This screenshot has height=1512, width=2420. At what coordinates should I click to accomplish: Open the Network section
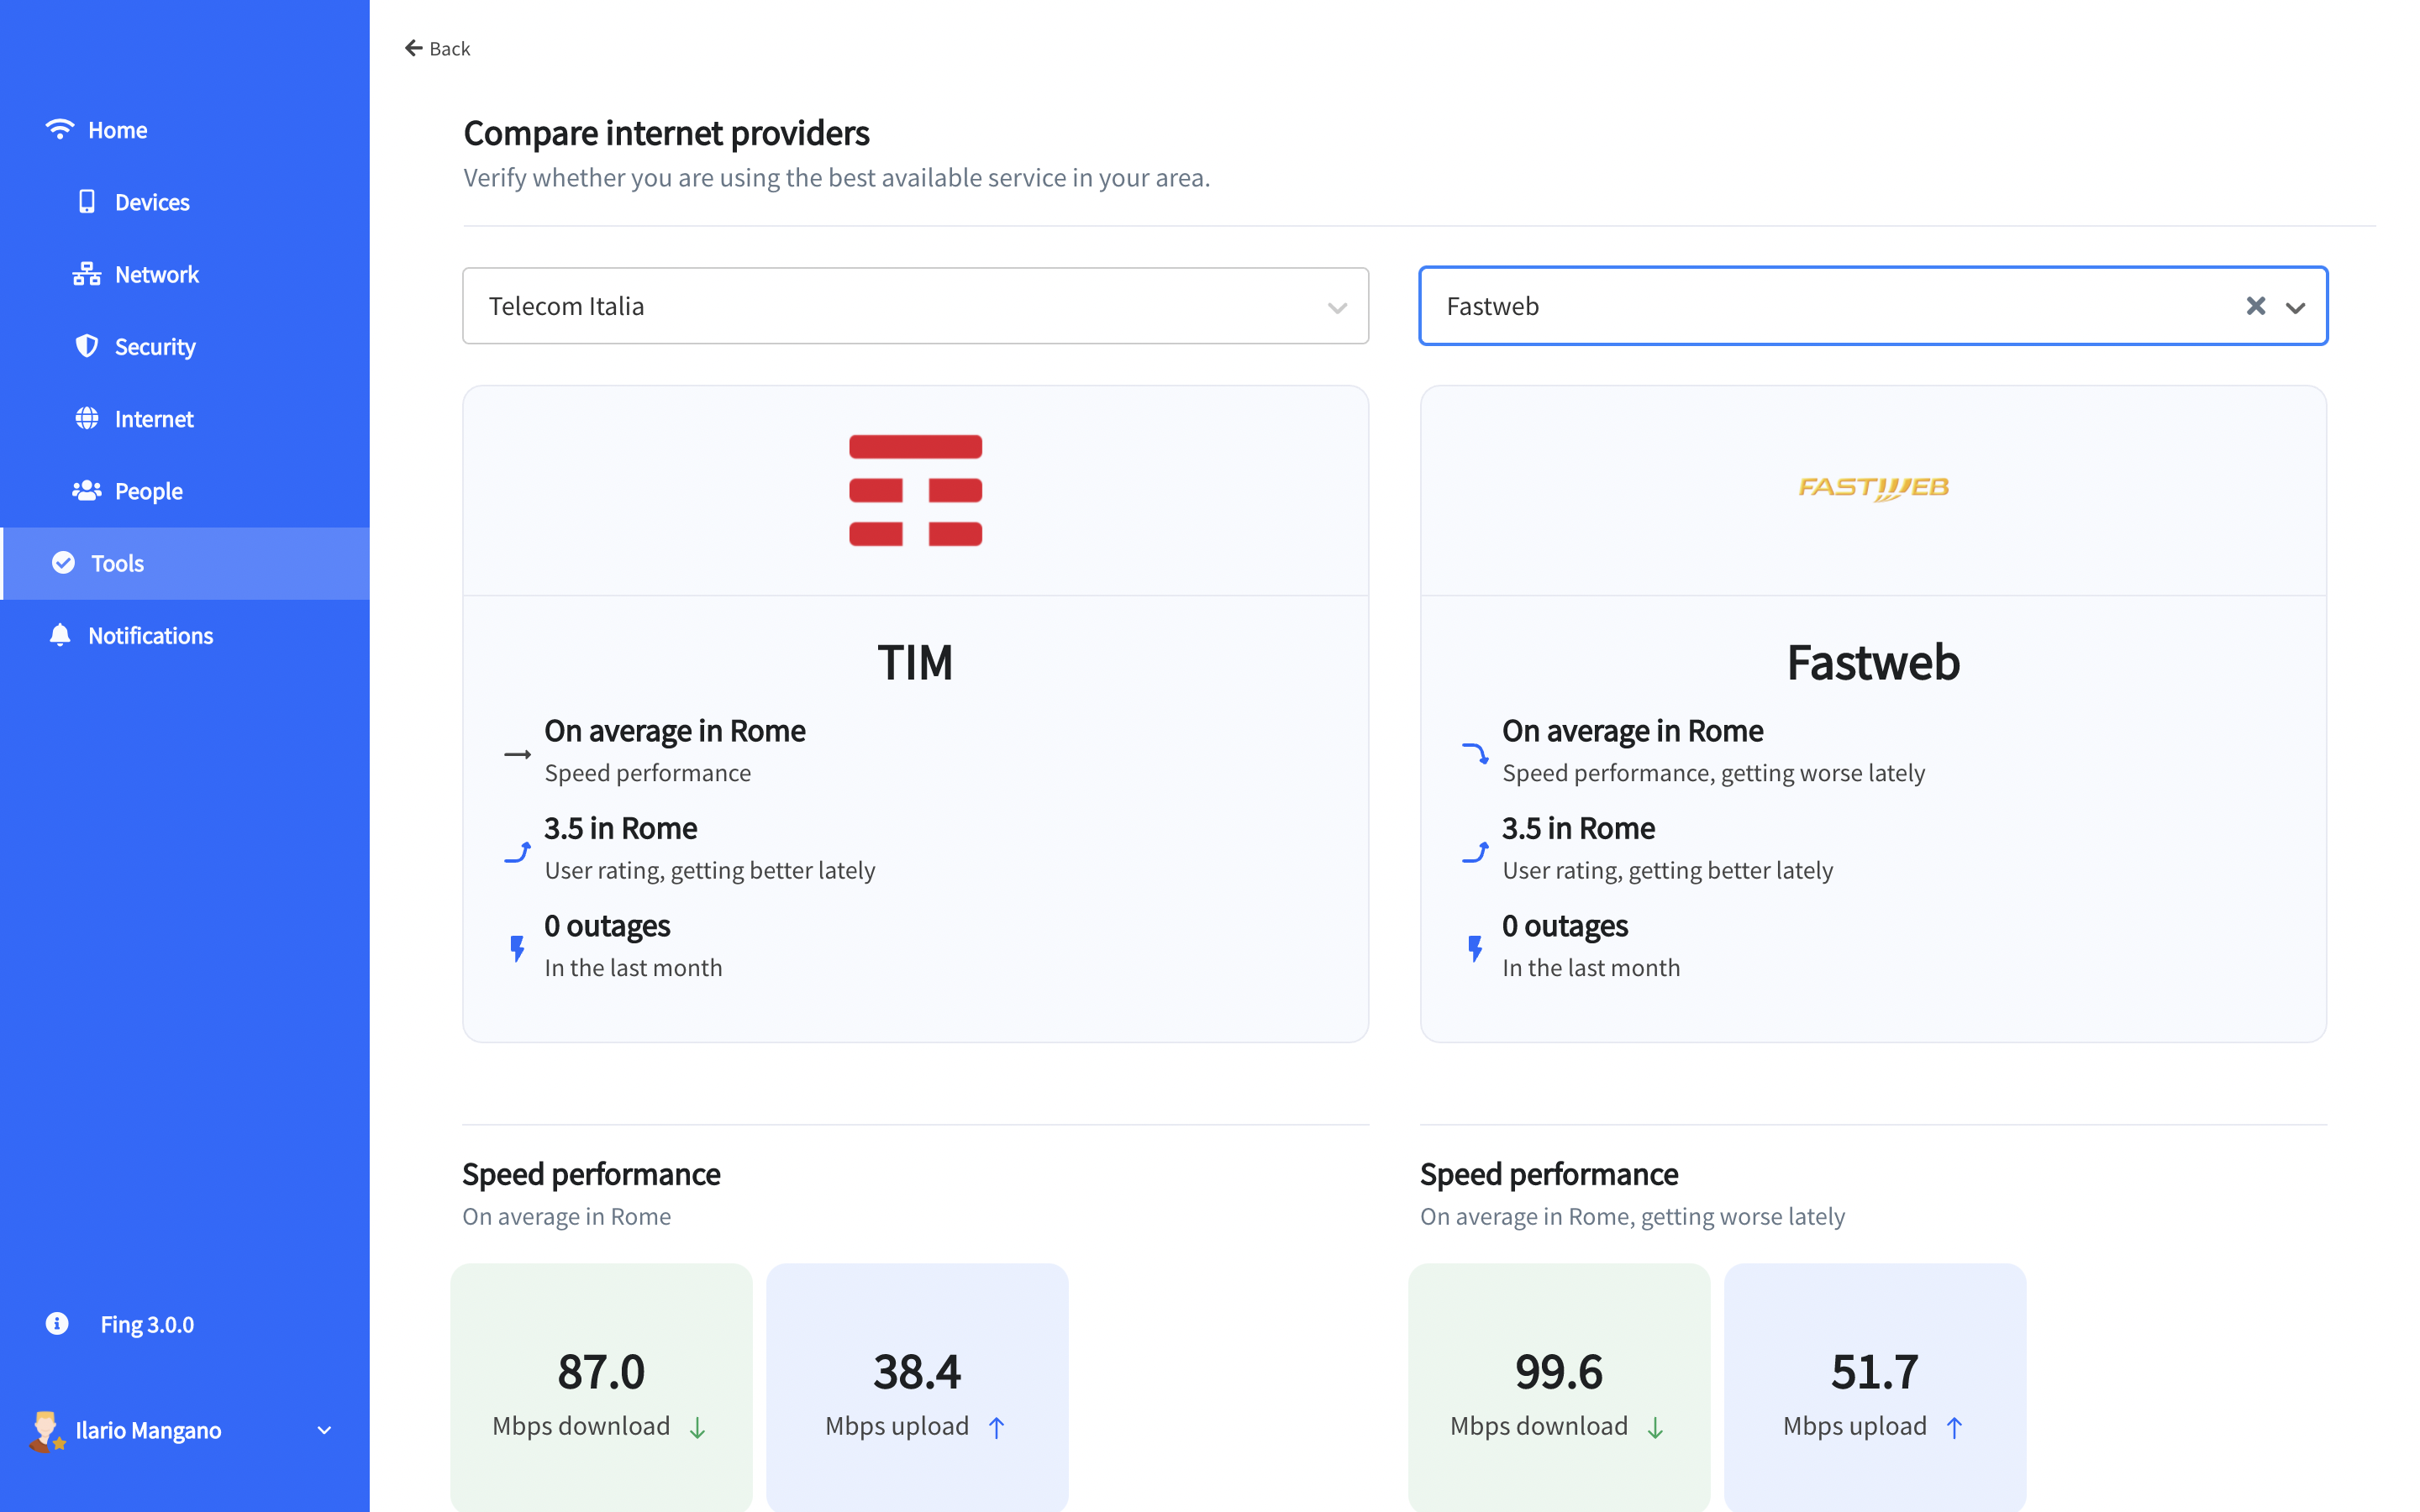(185, 274)
